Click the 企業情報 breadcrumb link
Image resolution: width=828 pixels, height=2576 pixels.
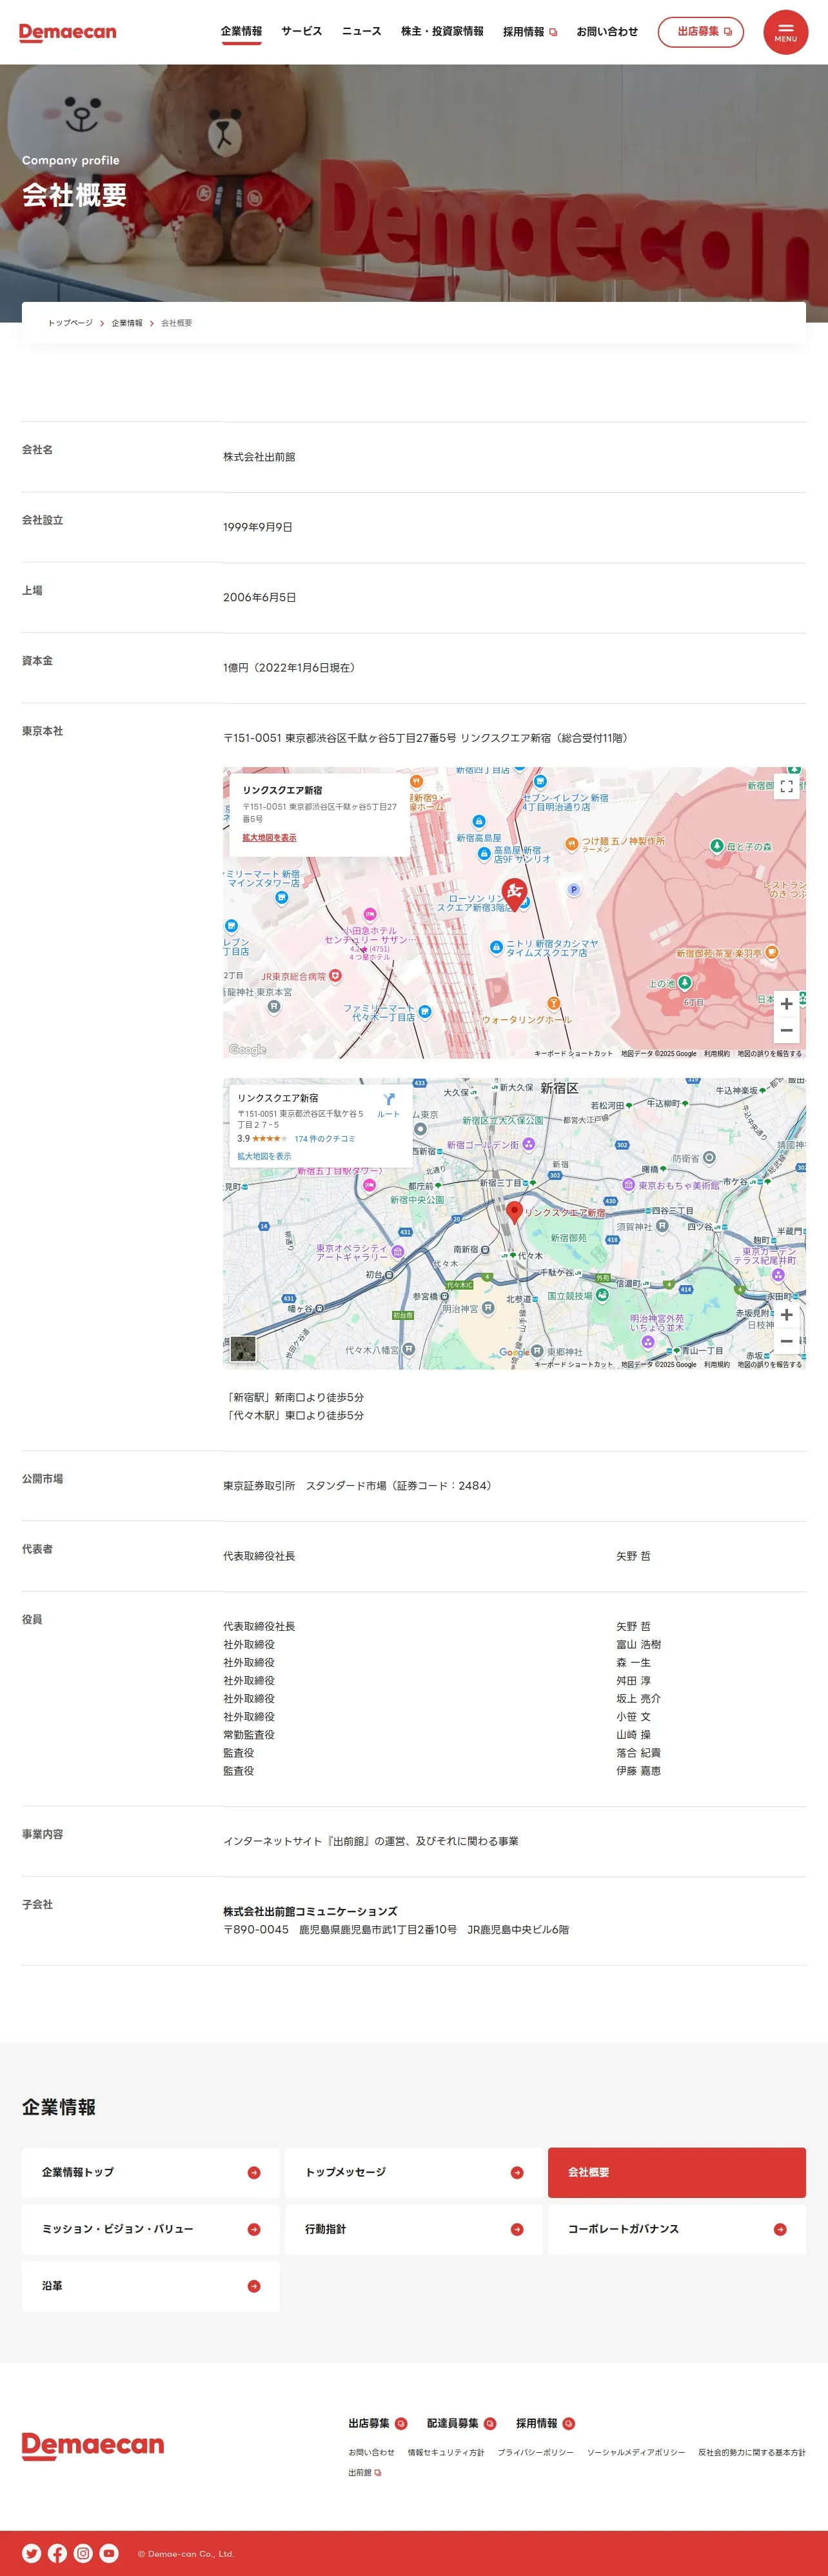coord(127,323)
